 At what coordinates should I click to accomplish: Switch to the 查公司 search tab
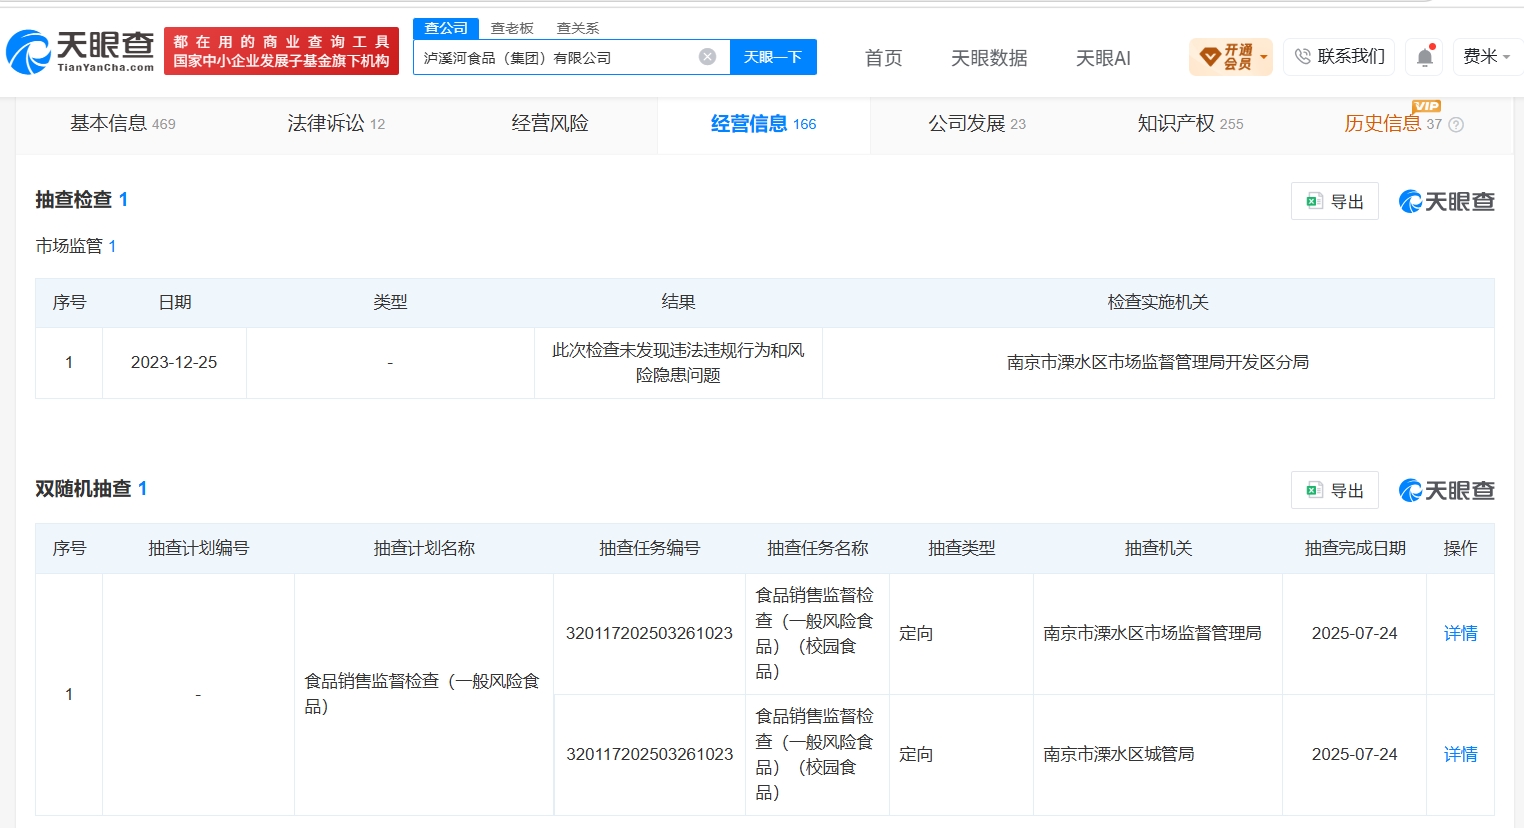point(446,28)
